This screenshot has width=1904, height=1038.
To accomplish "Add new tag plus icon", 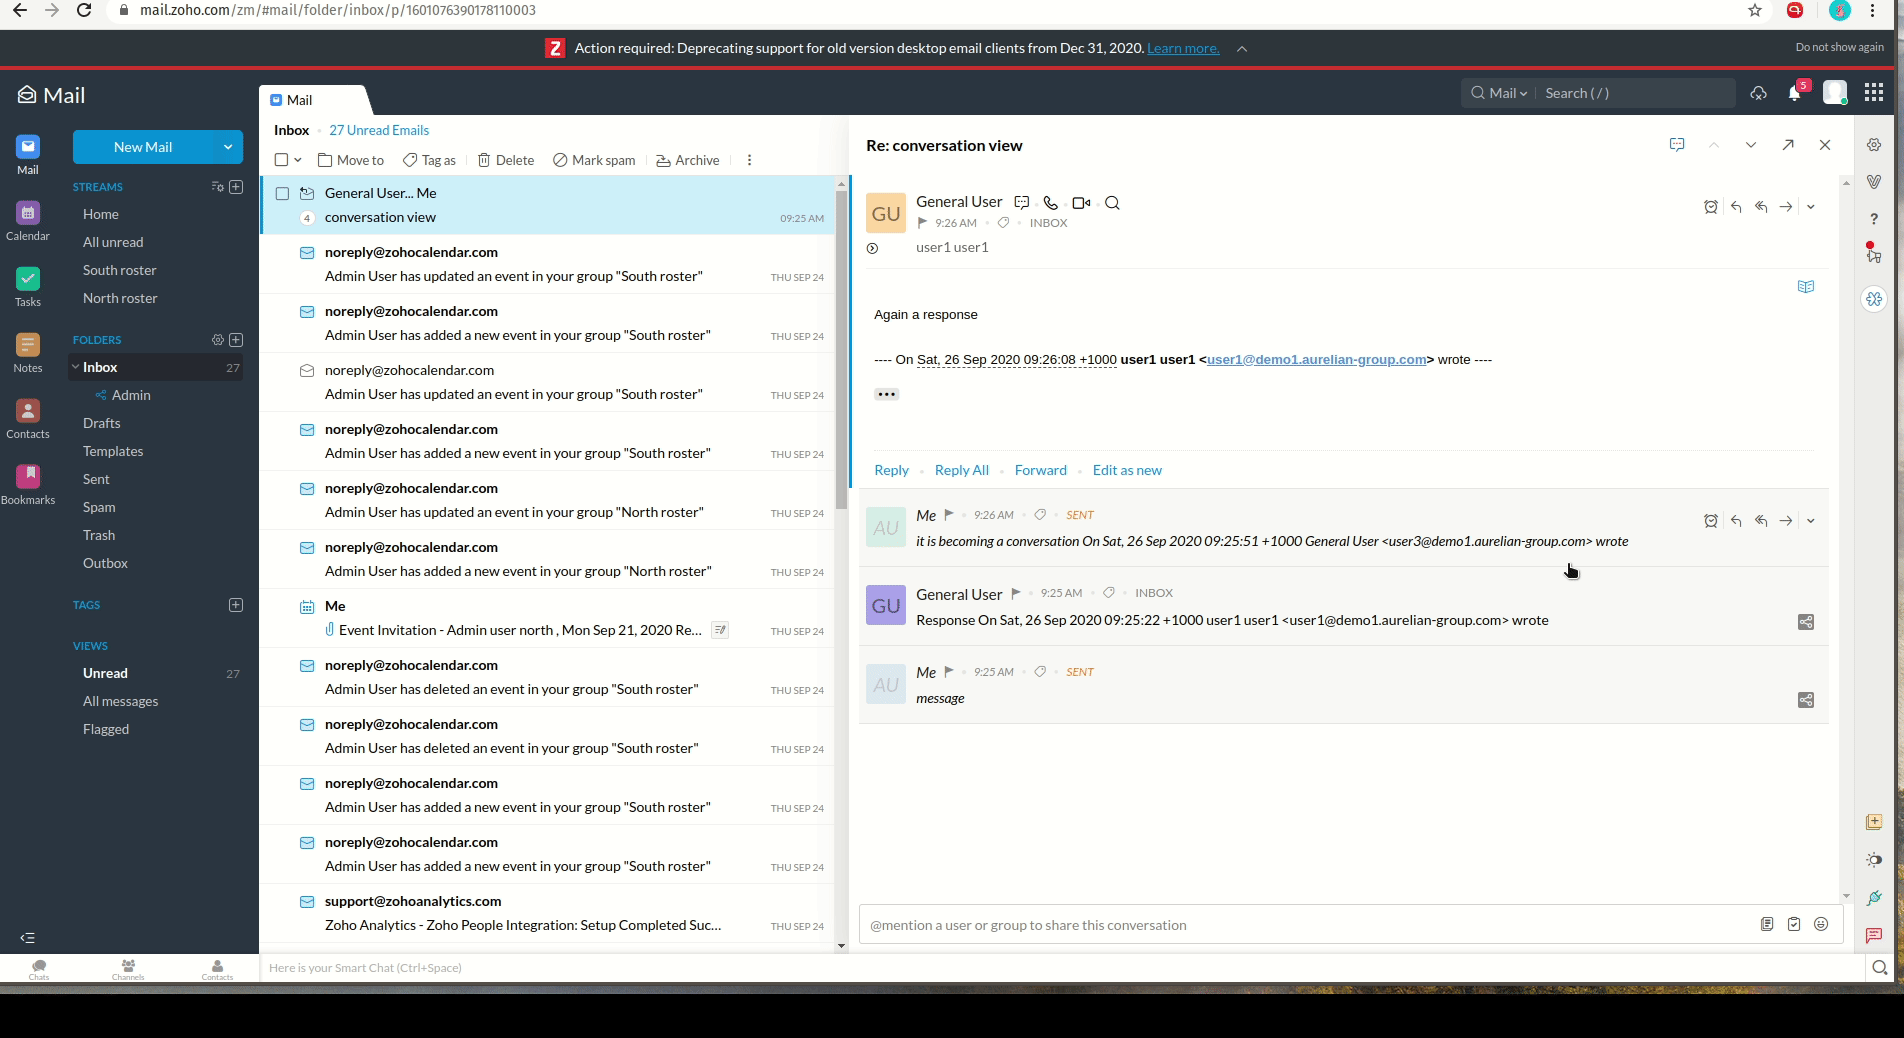I will (x=236, y=605).
